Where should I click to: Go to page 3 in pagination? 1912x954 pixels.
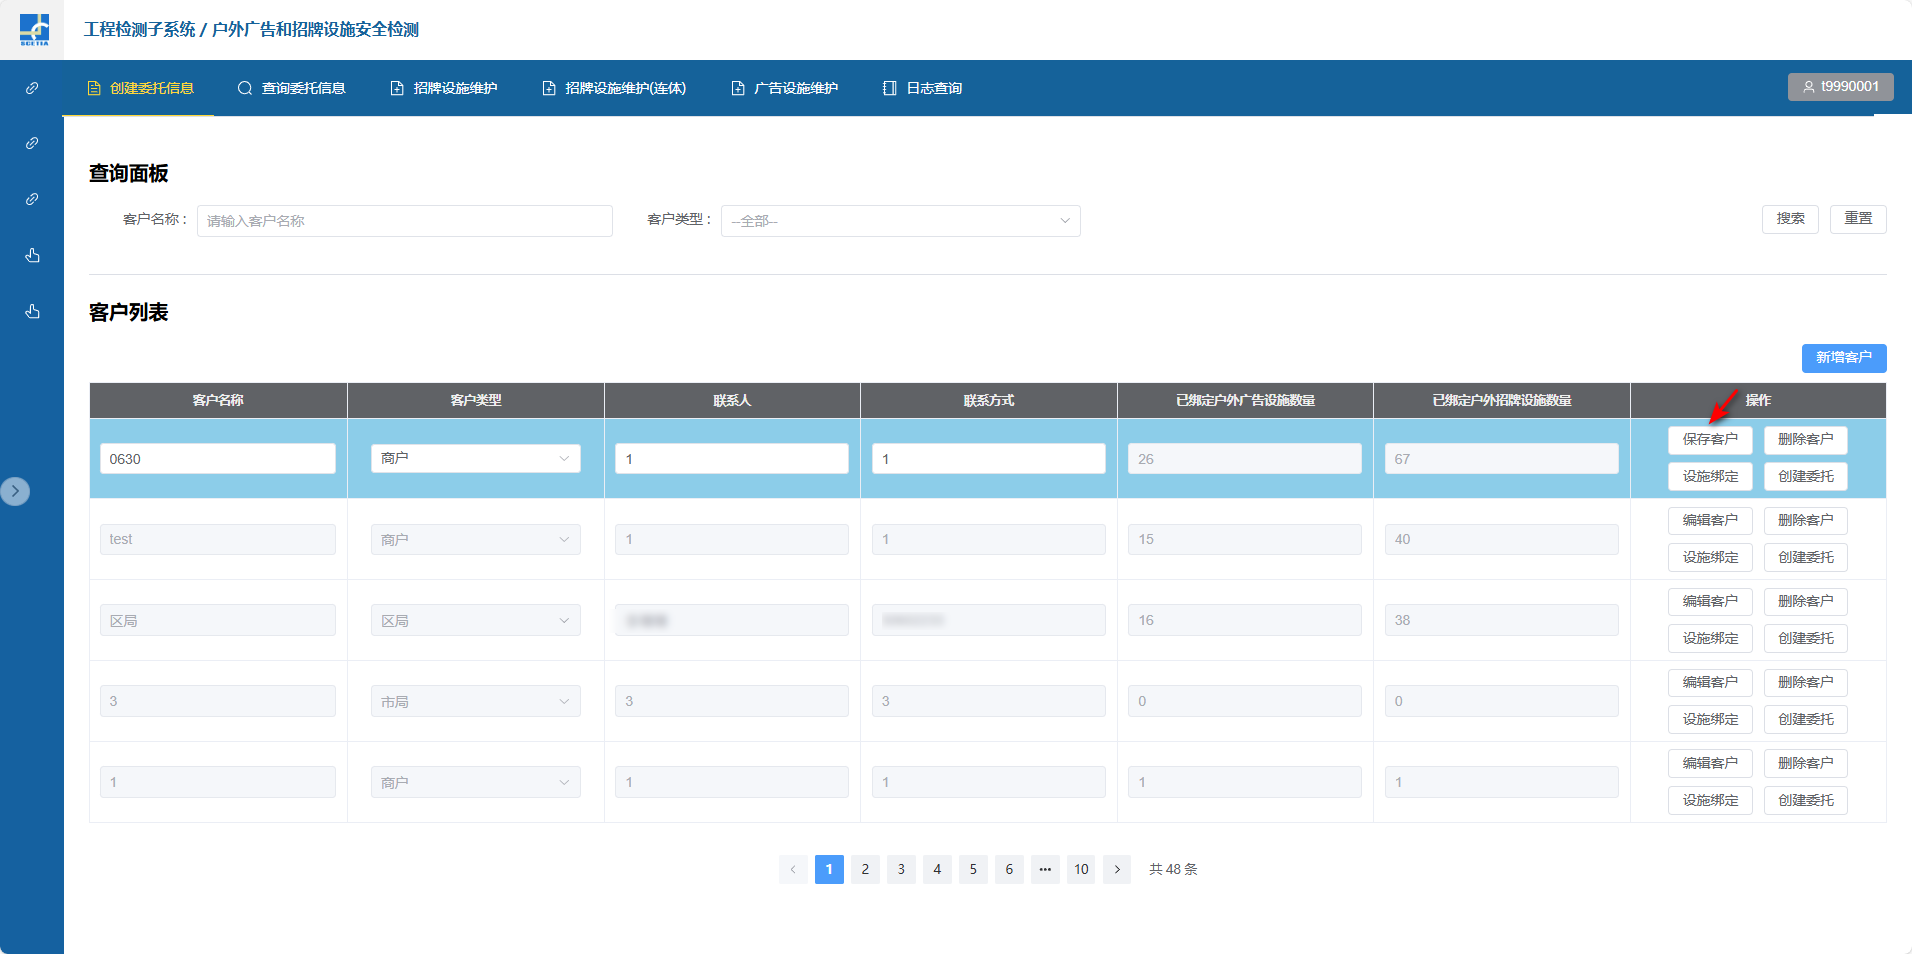[901, 869]
